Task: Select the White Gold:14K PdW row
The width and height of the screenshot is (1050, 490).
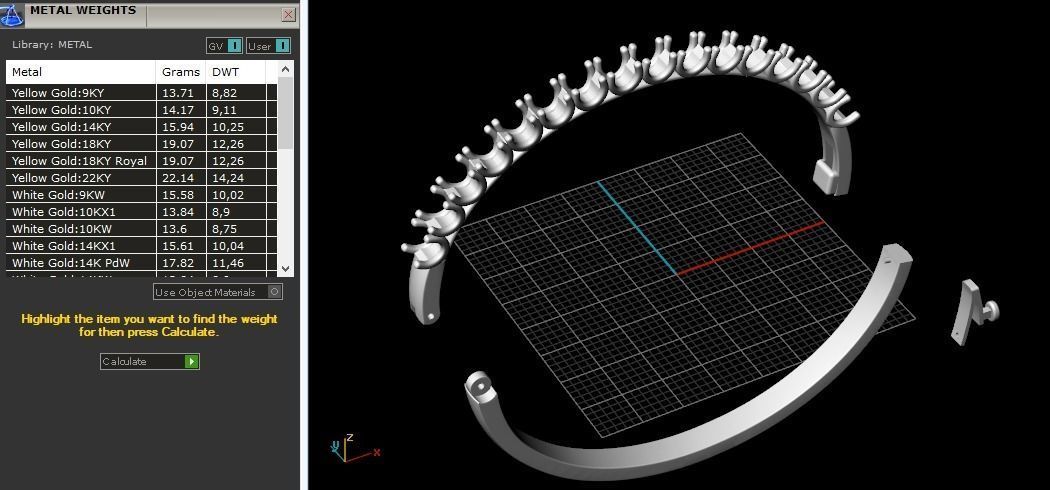Action: (141, 263)
